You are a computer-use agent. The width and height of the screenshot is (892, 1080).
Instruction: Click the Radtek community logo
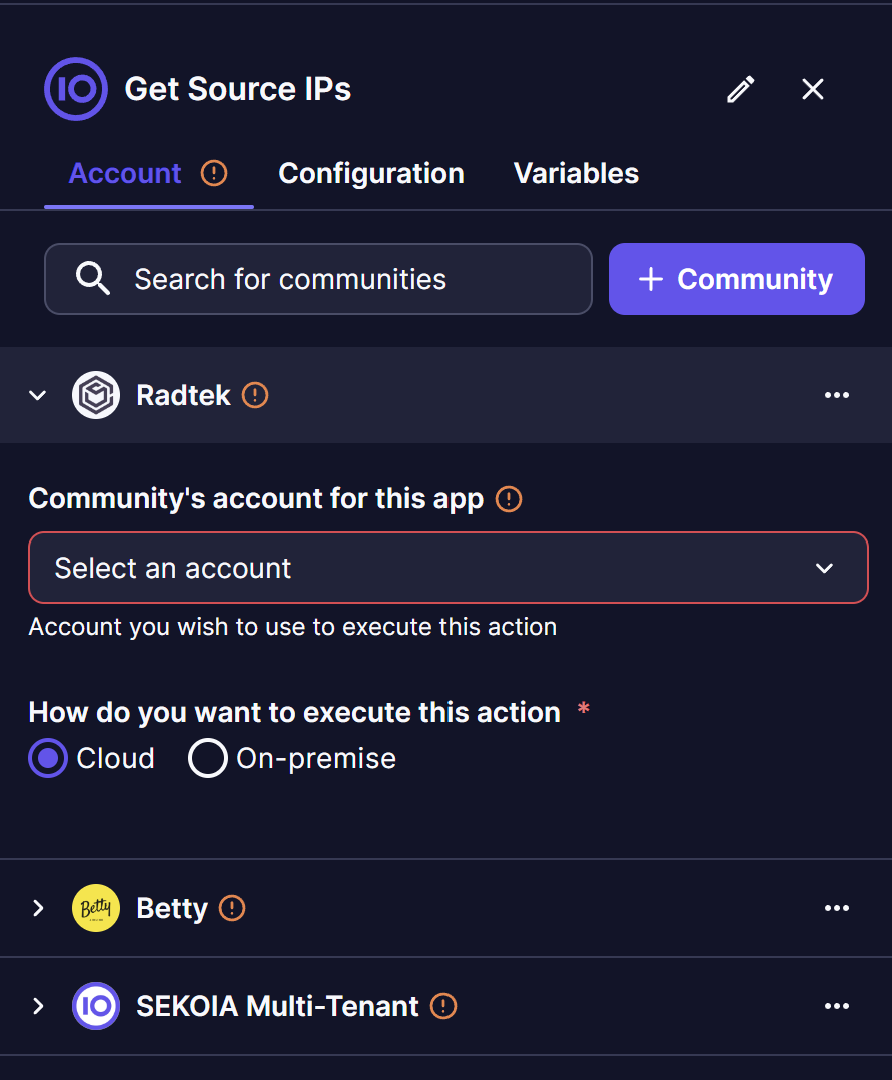[x=96, y=395]
